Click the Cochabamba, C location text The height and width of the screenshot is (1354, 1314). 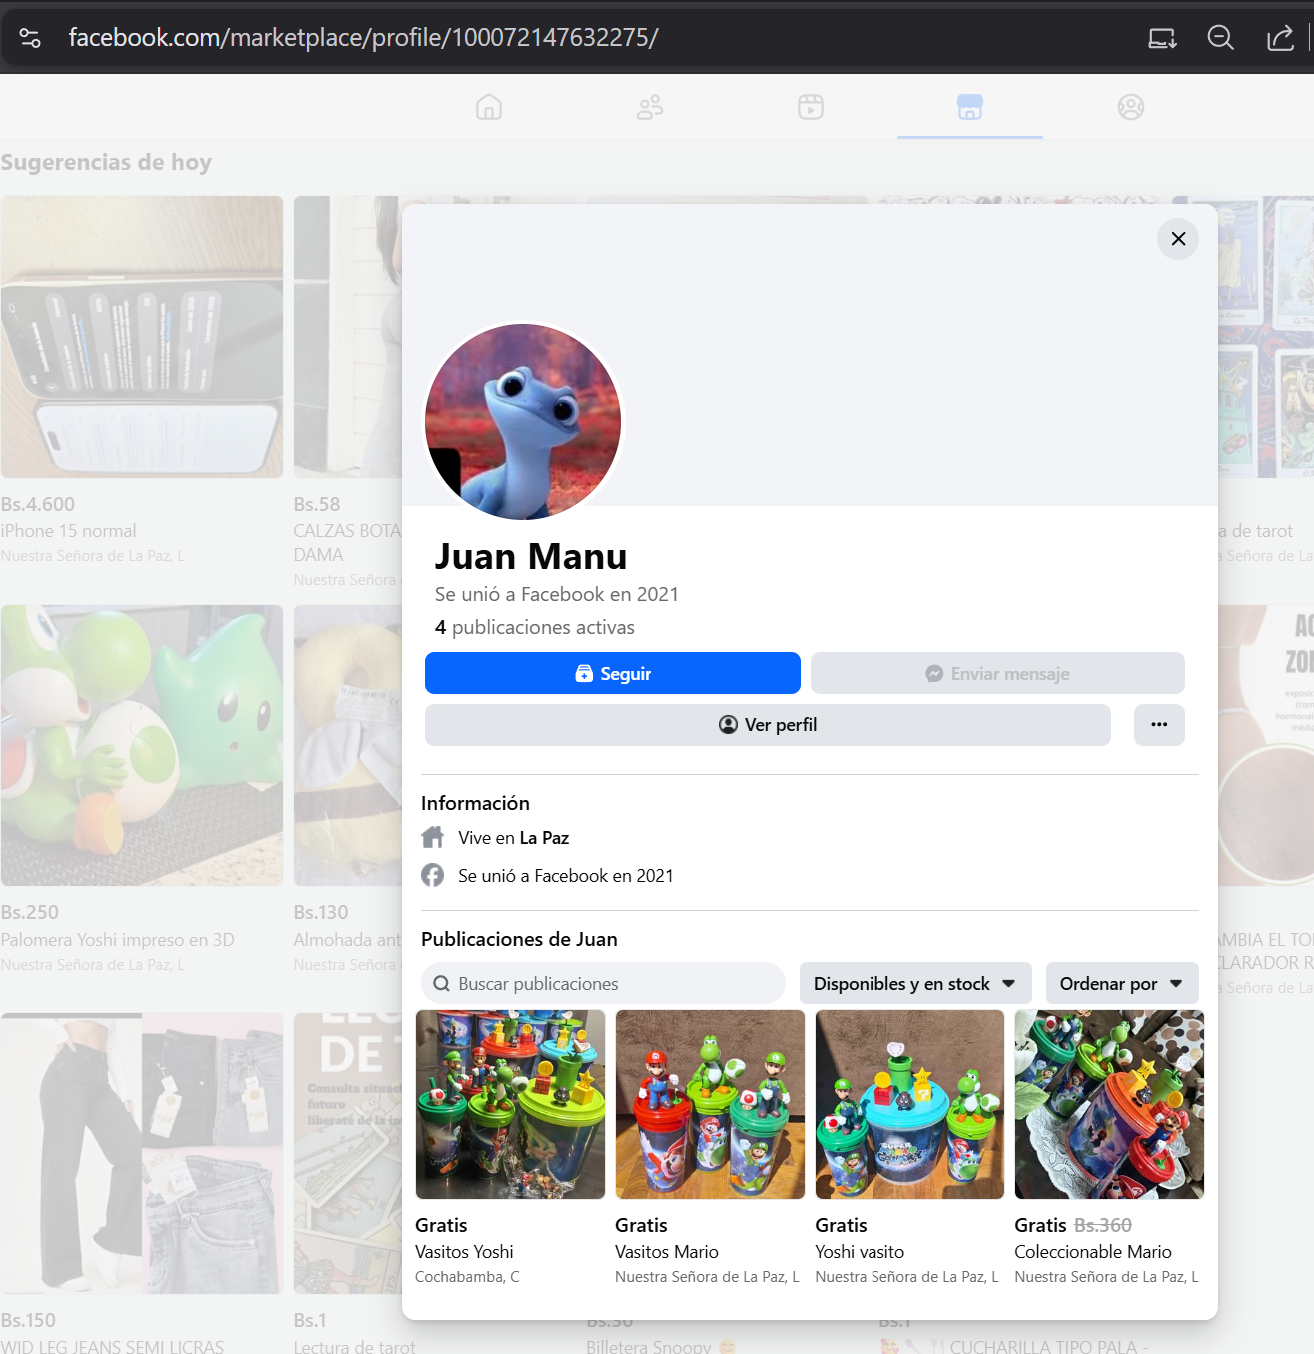click(x=467, y=1277)
